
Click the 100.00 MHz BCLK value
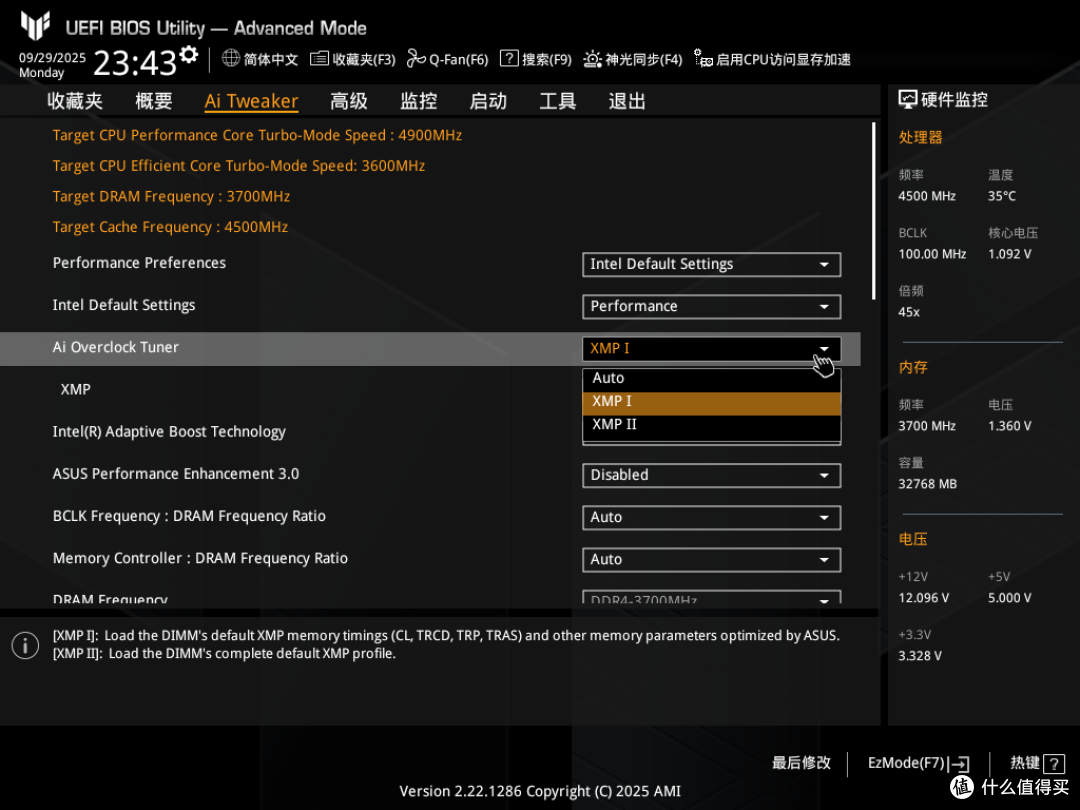click(933, 254)
